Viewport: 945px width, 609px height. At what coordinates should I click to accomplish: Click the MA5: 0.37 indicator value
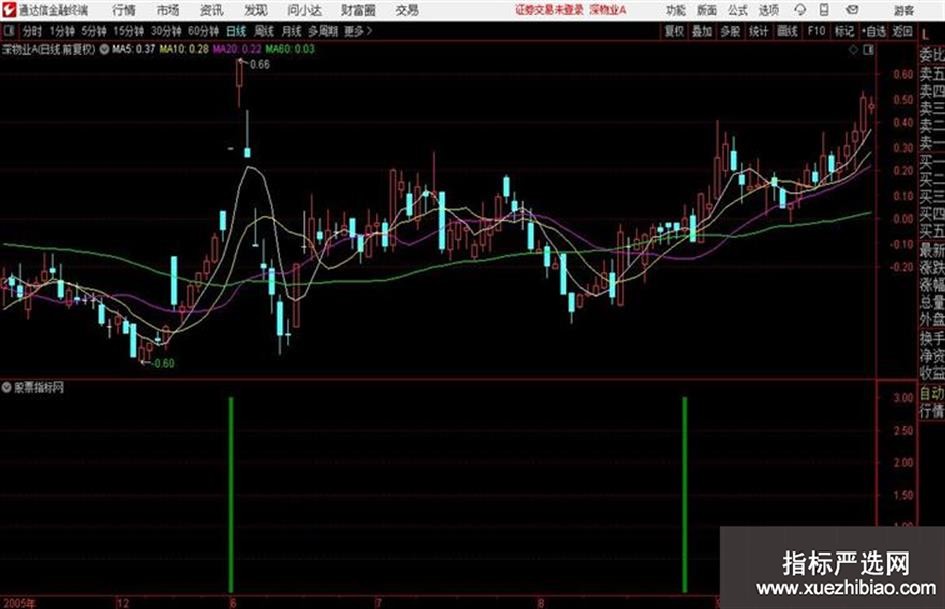pyautogui.click(x=133, y=49)
